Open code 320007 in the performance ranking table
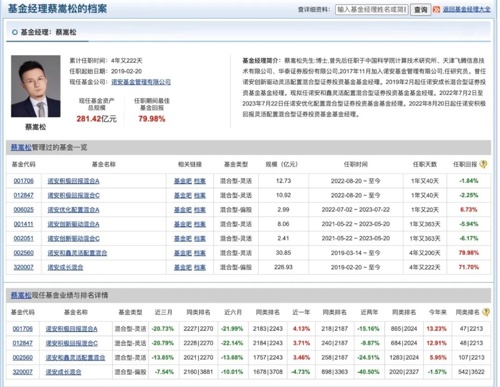The height and width of the screenshot is (387, 500). click(x=23, y=372)
